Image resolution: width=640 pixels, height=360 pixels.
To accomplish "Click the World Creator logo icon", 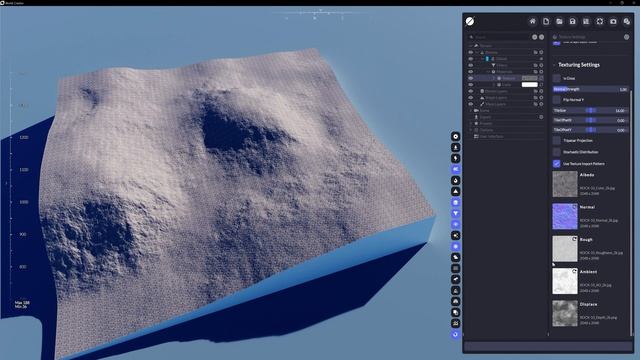I will [x=470, y=21].
